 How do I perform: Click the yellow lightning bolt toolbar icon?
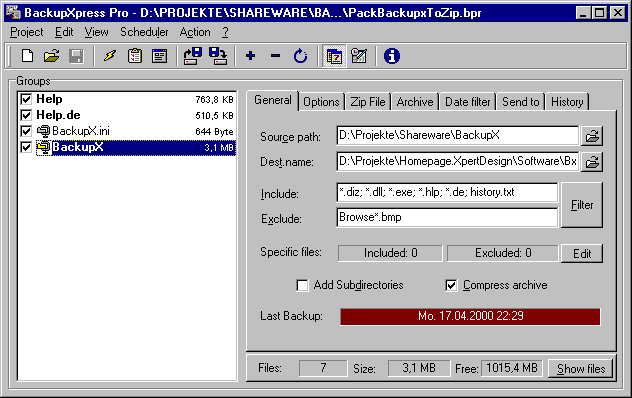110,56
